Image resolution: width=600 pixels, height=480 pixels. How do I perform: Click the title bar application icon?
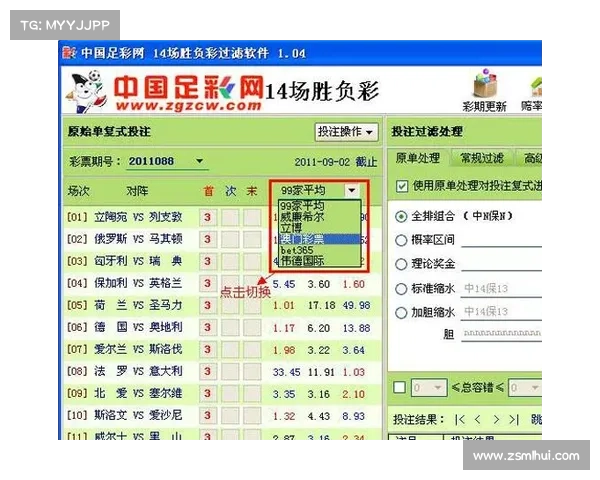pos(69,53)
